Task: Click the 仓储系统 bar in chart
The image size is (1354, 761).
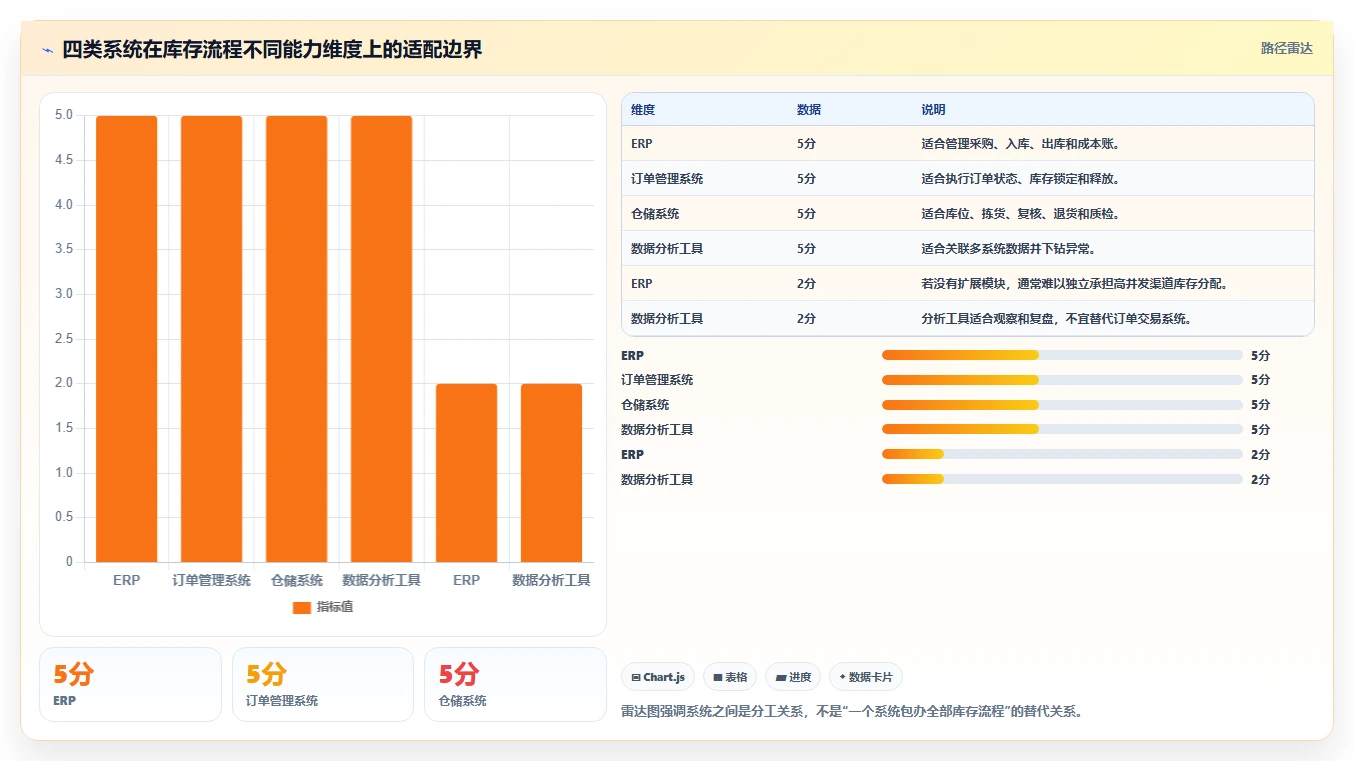Action: [x=297, y=339]
